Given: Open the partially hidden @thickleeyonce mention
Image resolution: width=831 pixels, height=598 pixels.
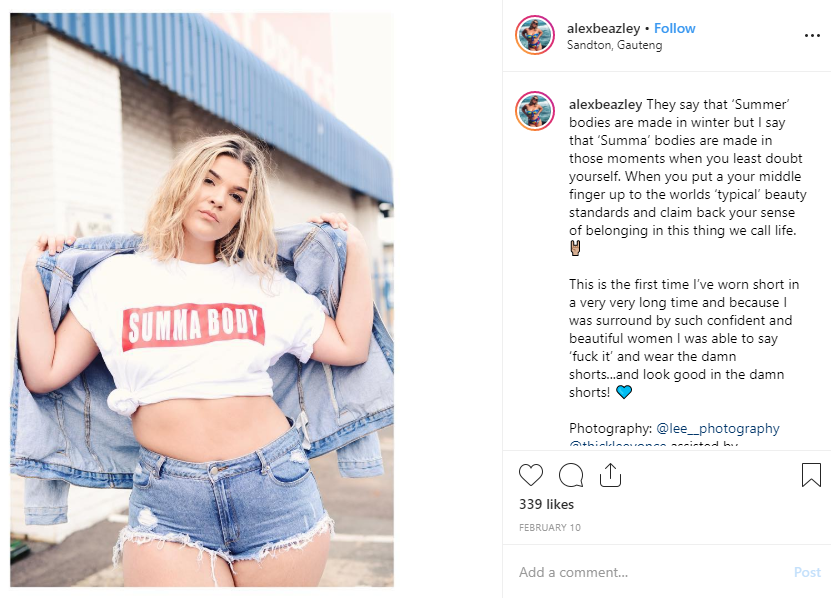Looking at the screenshot, I should 617,443.
